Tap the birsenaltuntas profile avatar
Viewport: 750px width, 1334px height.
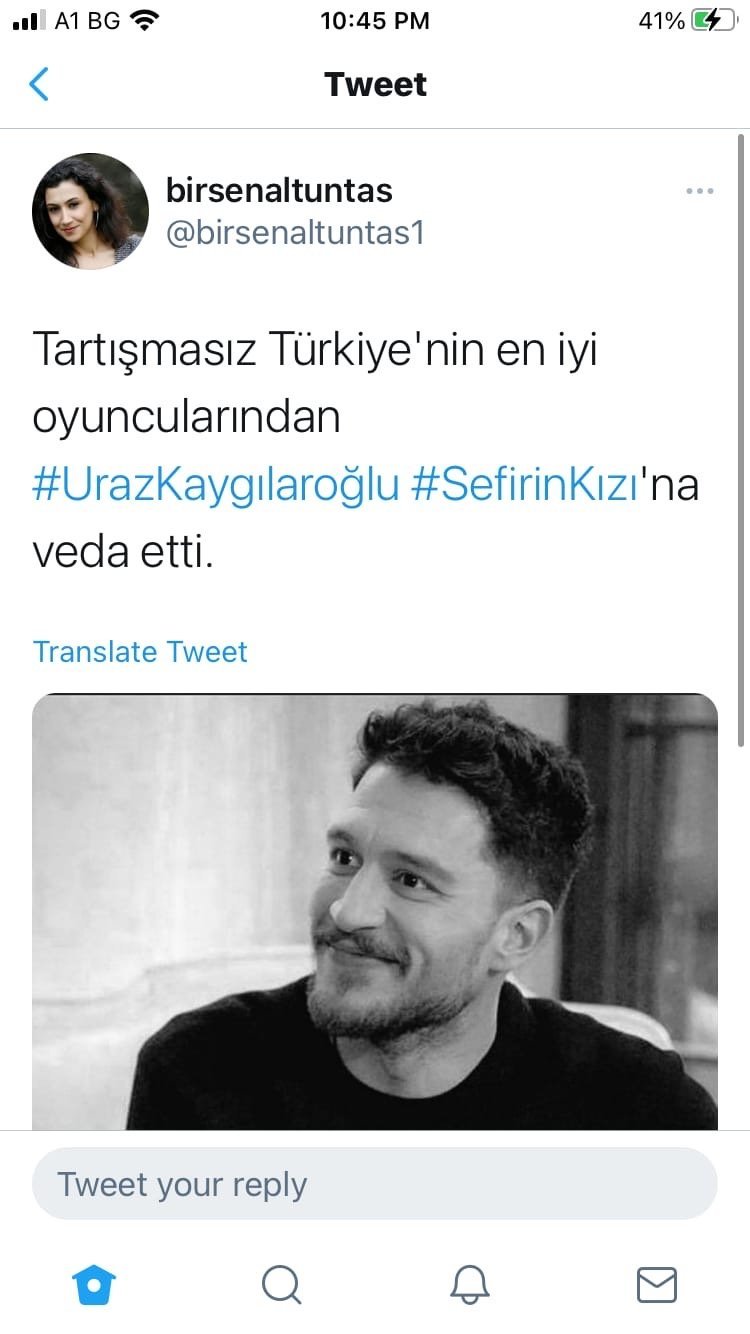(90, 211)
